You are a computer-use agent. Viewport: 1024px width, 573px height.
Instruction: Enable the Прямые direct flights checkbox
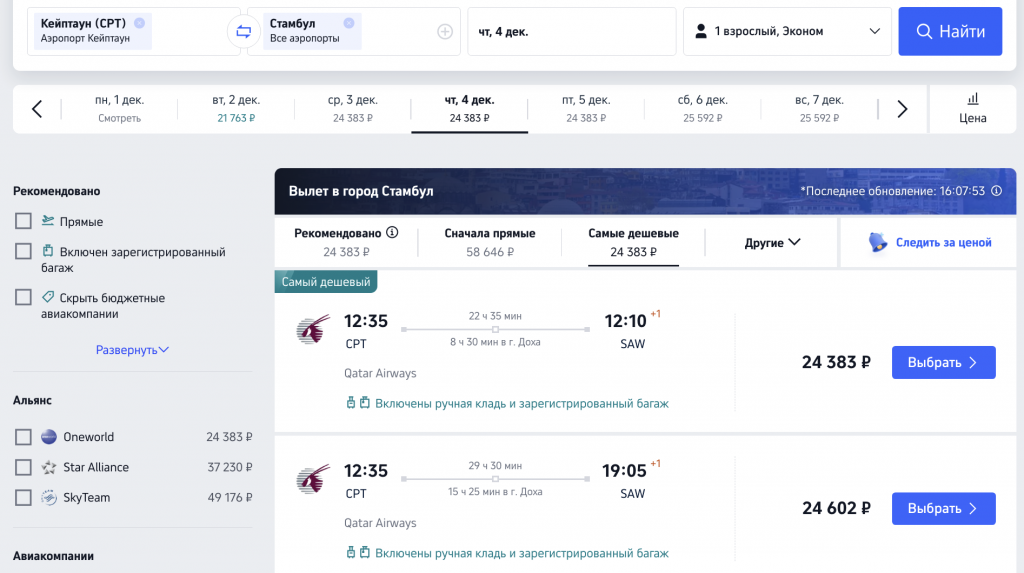coord(24,221)
